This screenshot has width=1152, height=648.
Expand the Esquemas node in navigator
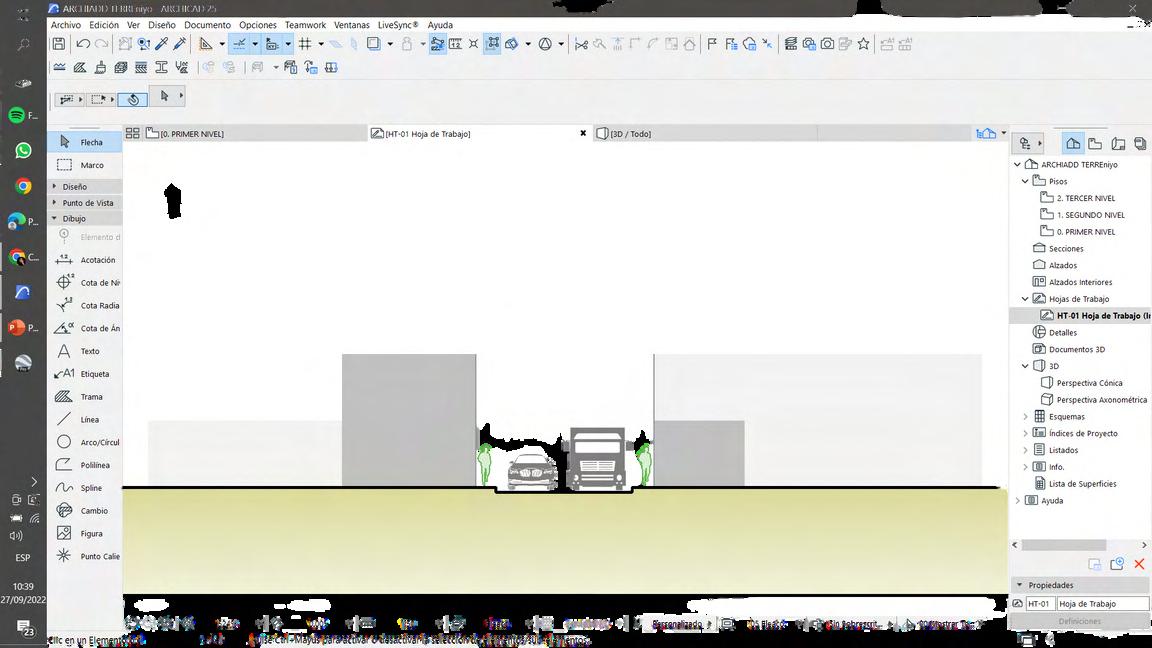[1026, 417]
